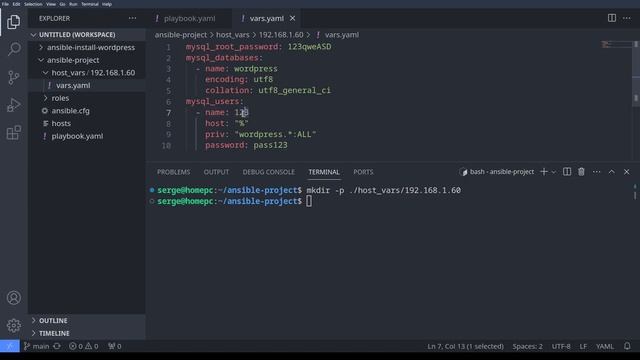Change language mode YAML
The height and width of the screenshot is (360, 640).
(605, 346)
